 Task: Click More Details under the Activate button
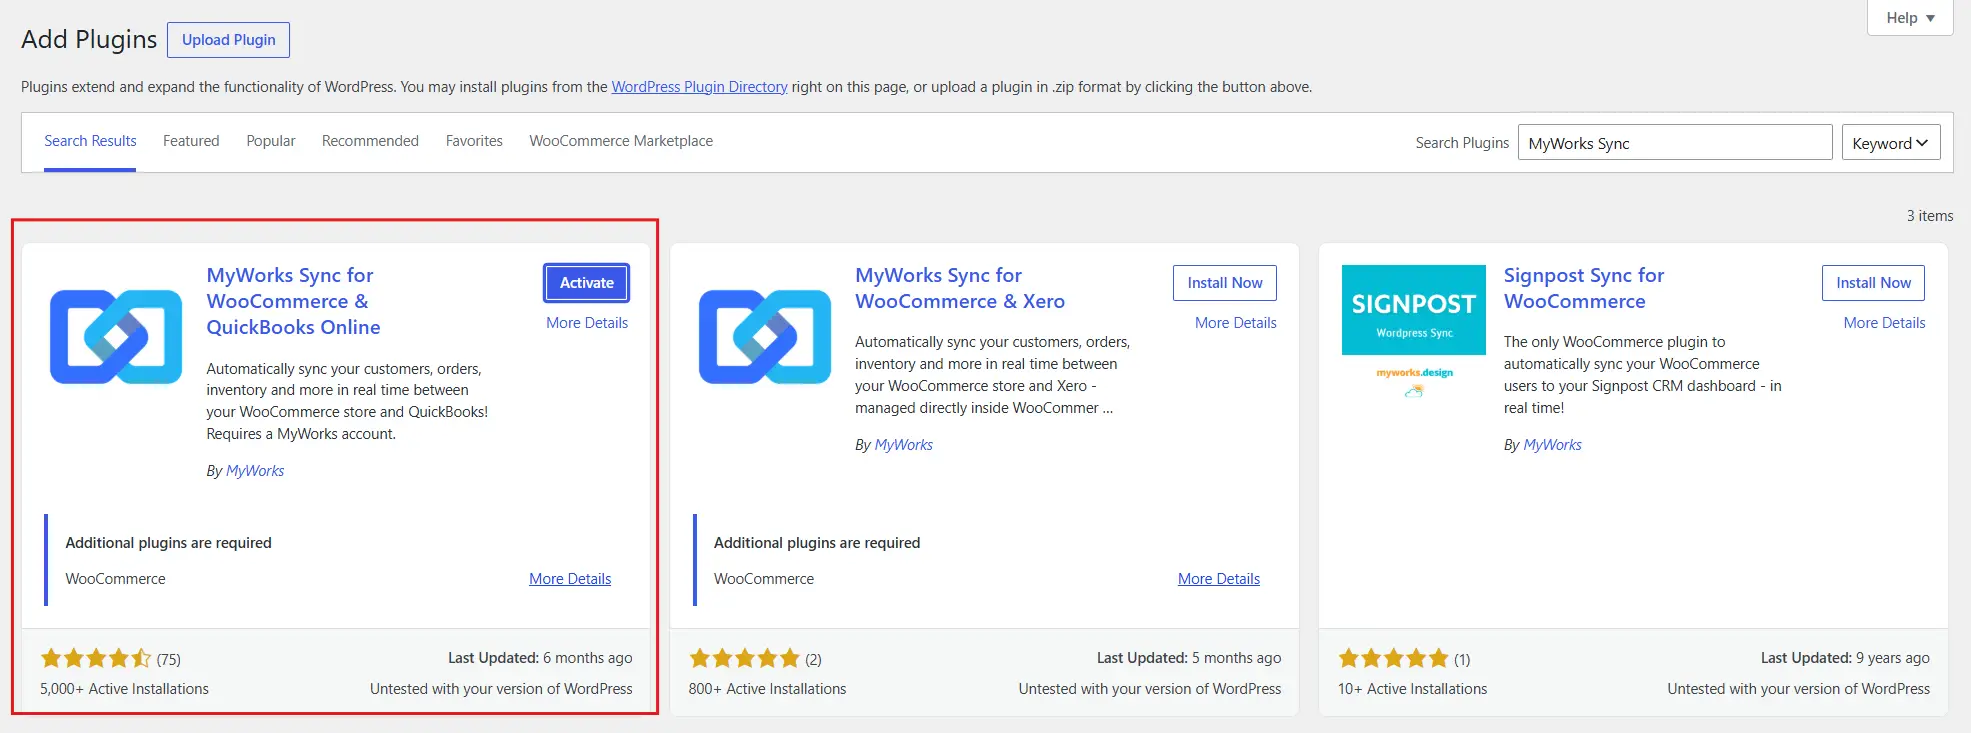tap(587, 323)
